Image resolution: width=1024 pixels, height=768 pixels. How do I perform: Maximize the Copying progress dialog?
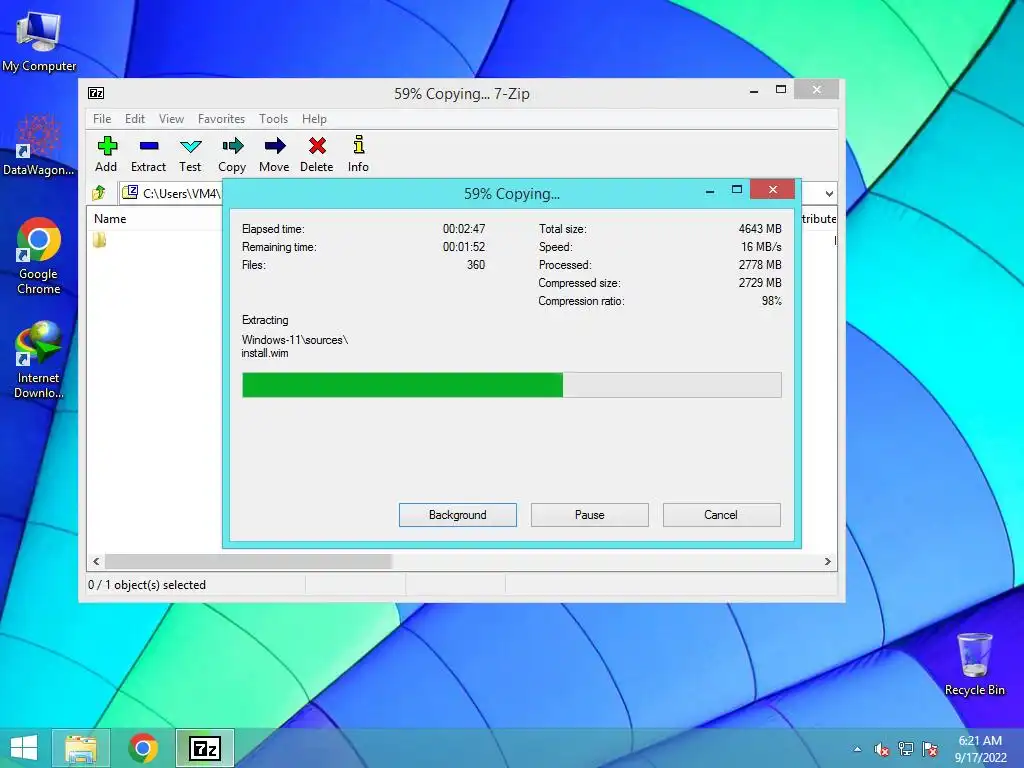737,189
